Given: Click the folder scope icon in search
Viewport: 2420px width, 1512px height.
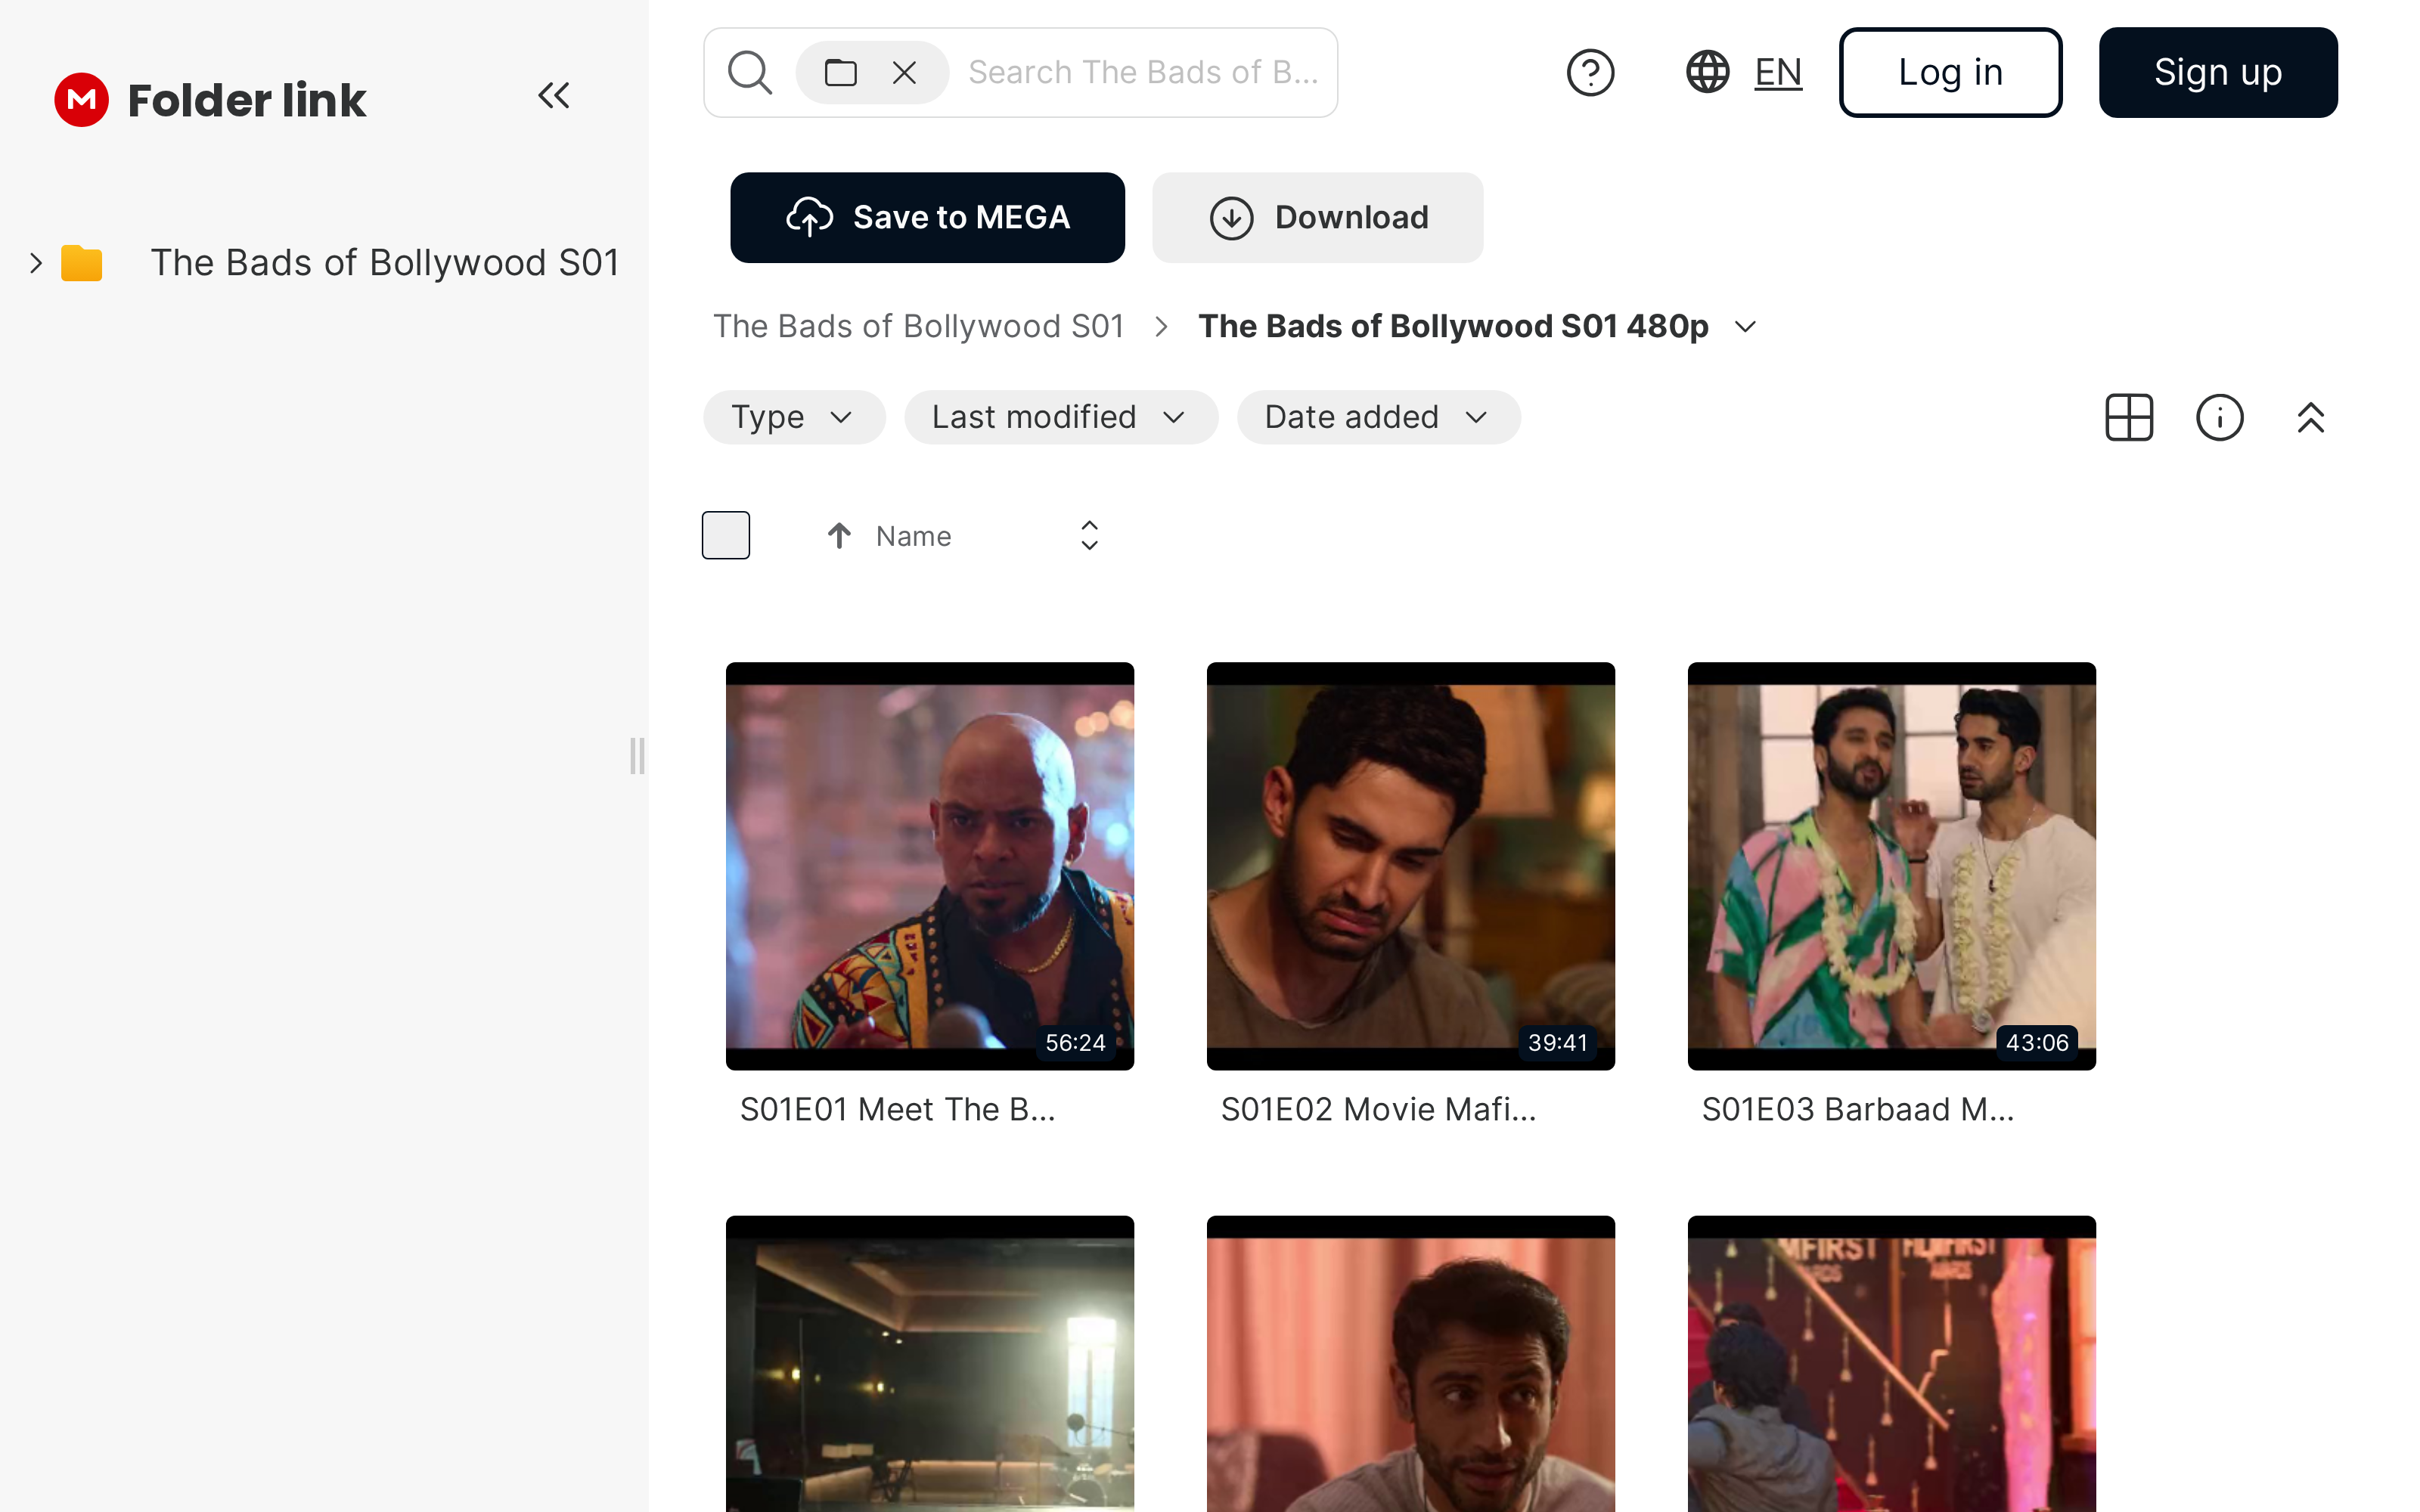Looking at the screenshot, I should (x=840, y=72).
